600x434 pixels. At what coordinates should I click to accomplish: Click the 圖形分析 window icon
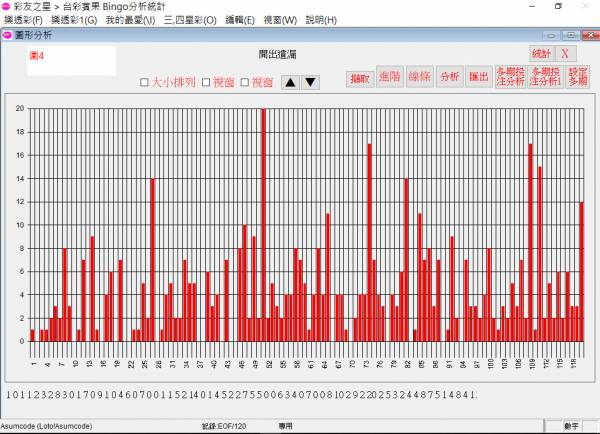(x=7, y=35)
